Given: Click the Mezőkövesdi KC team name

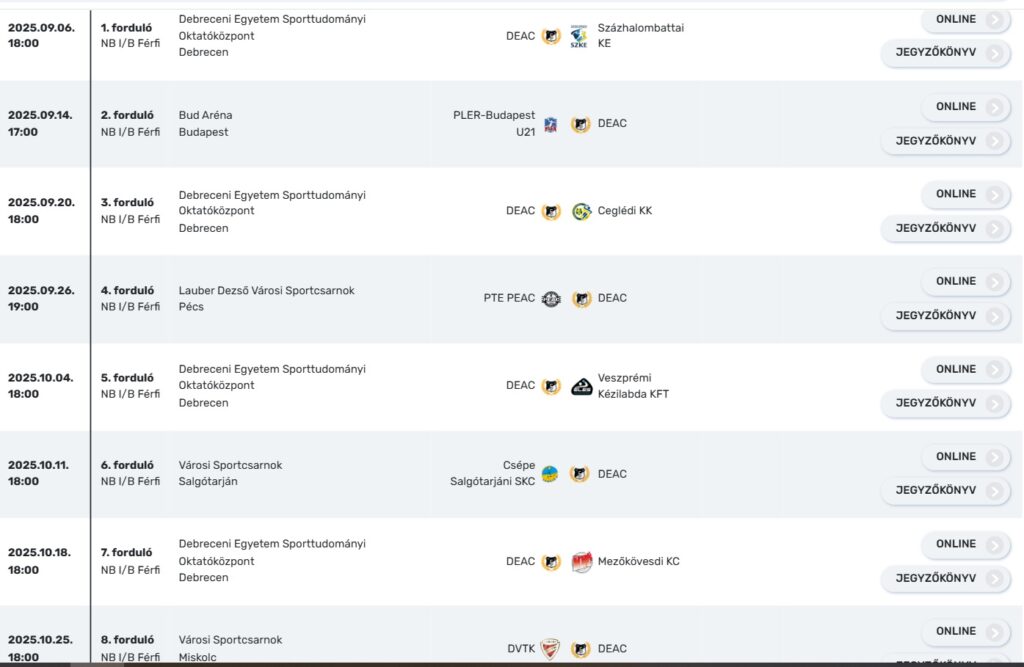Looking at the screenshot, I should click(x=639, y=561).
